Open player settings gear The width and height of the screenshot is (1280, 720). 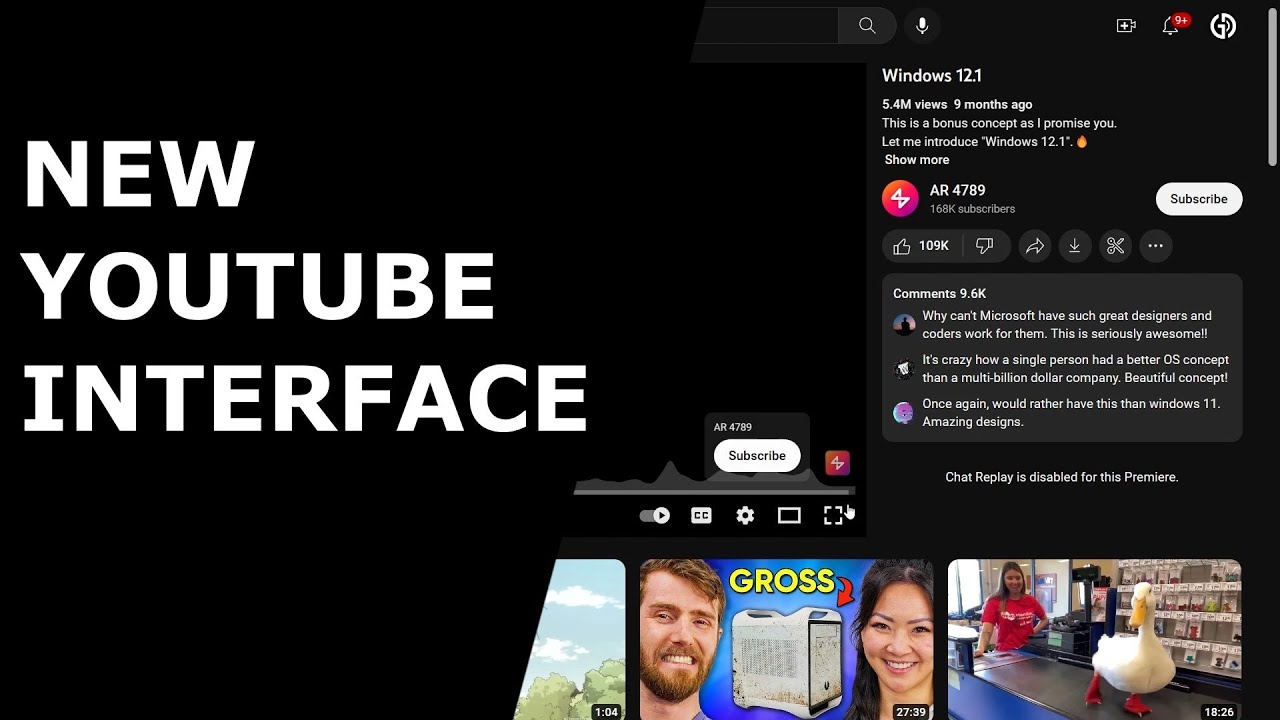point(745,516)
